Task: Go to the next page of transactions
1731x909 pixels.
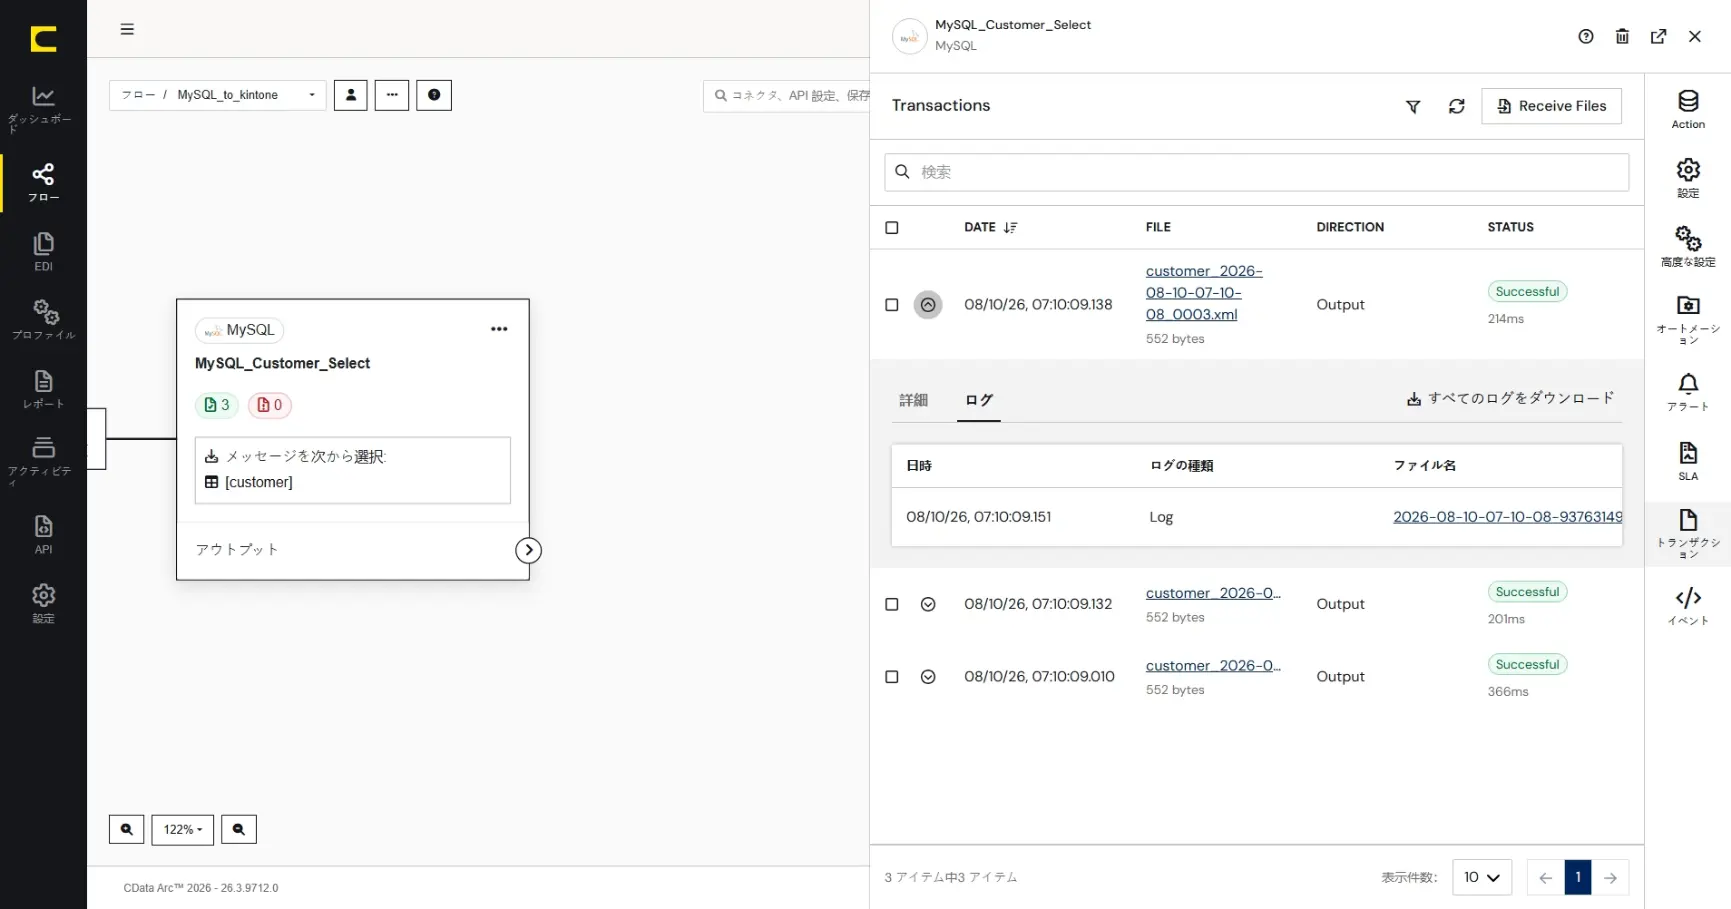Action: 1610,878
